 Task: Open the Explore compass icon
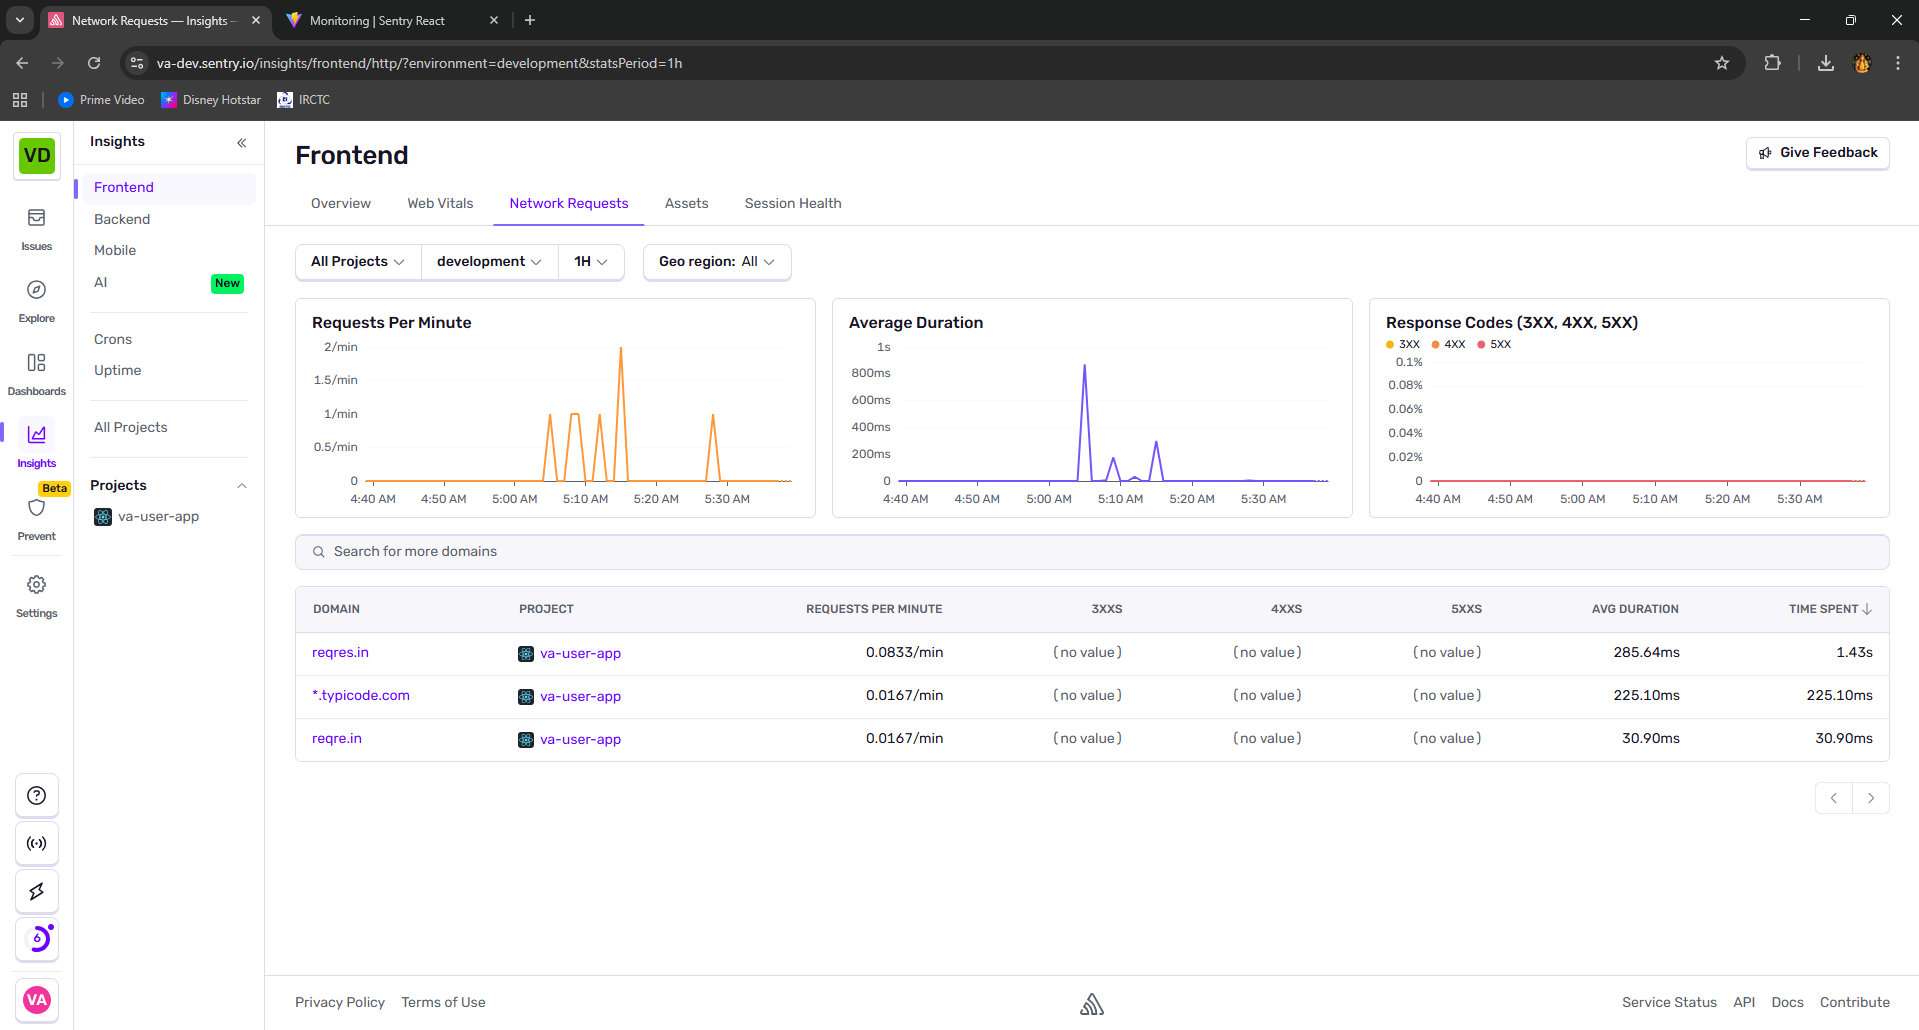36,301
